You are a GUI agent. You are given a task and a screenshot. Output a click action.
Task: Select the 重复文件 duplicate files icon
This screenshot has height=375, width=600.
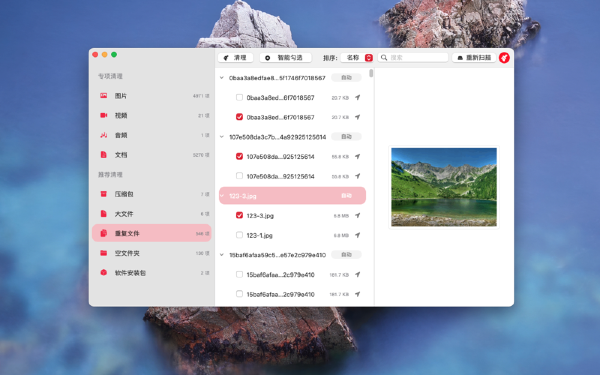coord(103,233)
